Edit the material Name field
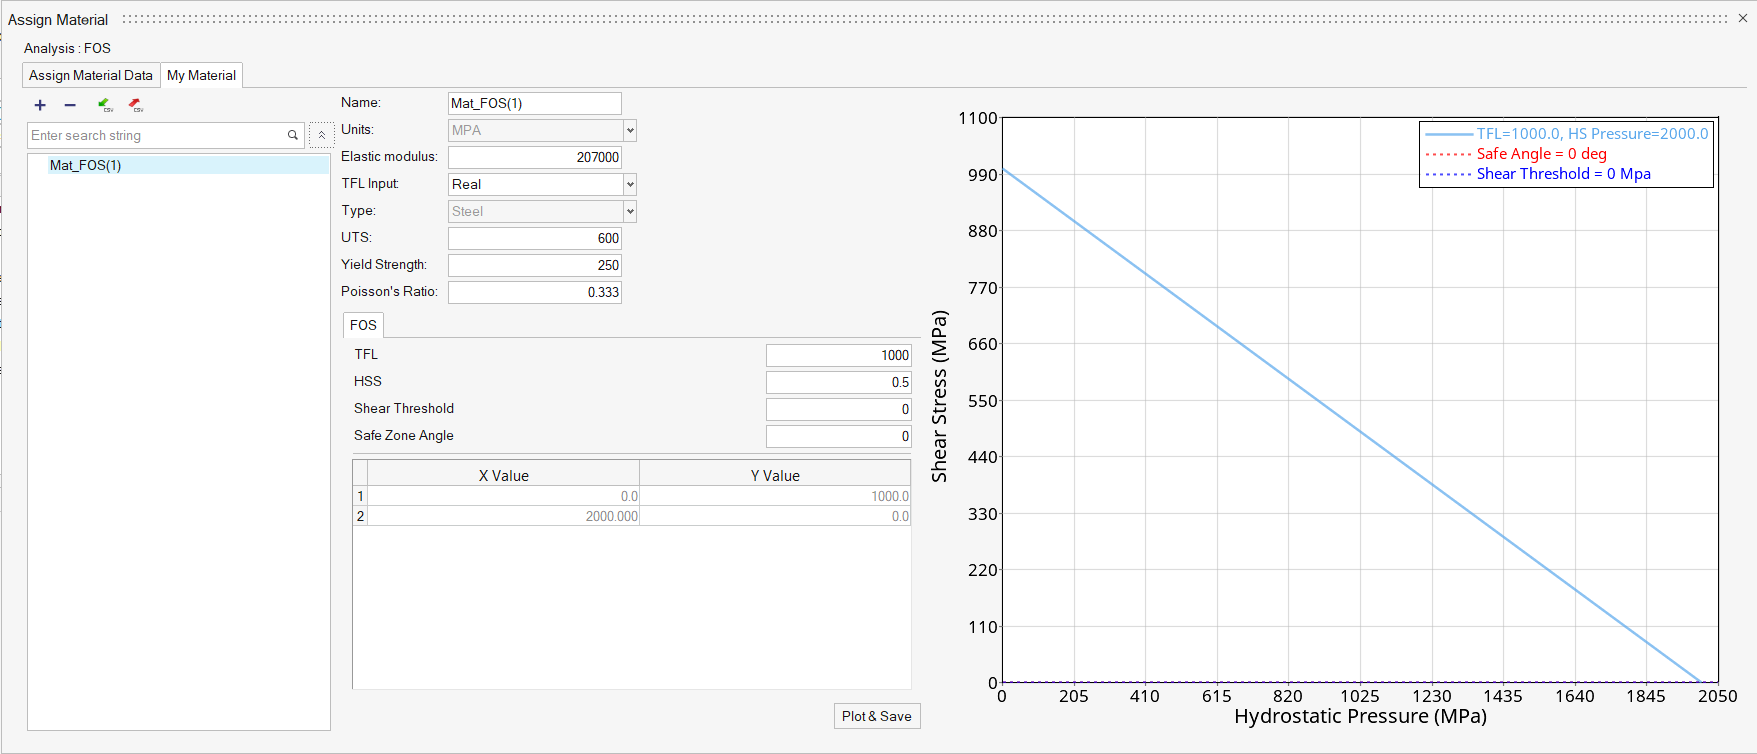The height and width of the screenshot is (754, 1757). [x=535, y=103]
